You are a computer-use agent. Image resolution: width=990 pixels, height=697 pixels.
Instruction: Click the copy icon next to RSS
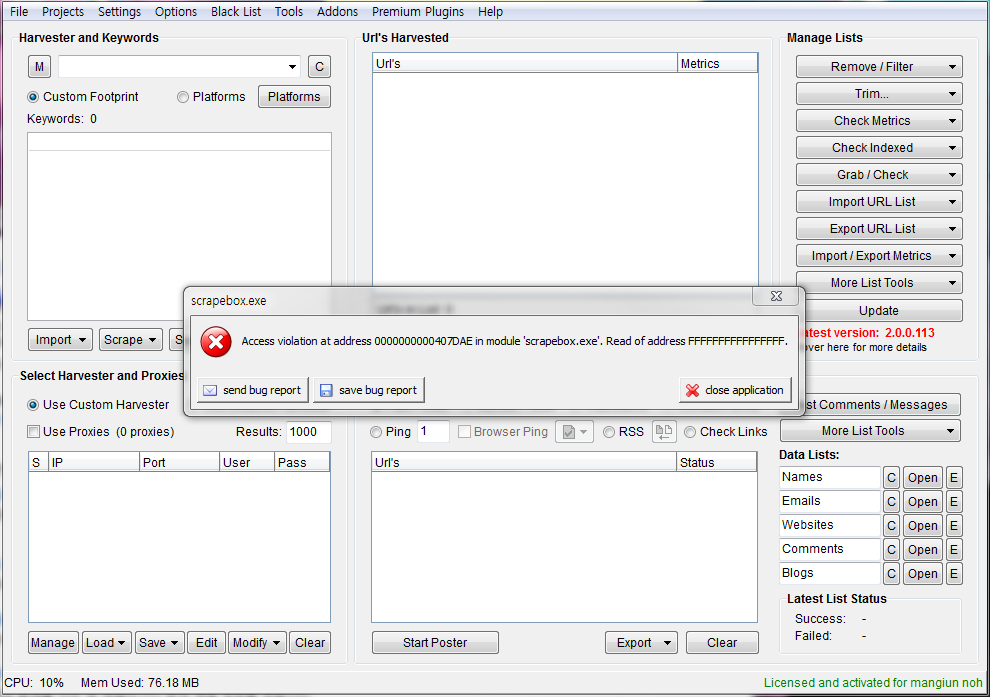pyautogui.click(x=664, y=432)
